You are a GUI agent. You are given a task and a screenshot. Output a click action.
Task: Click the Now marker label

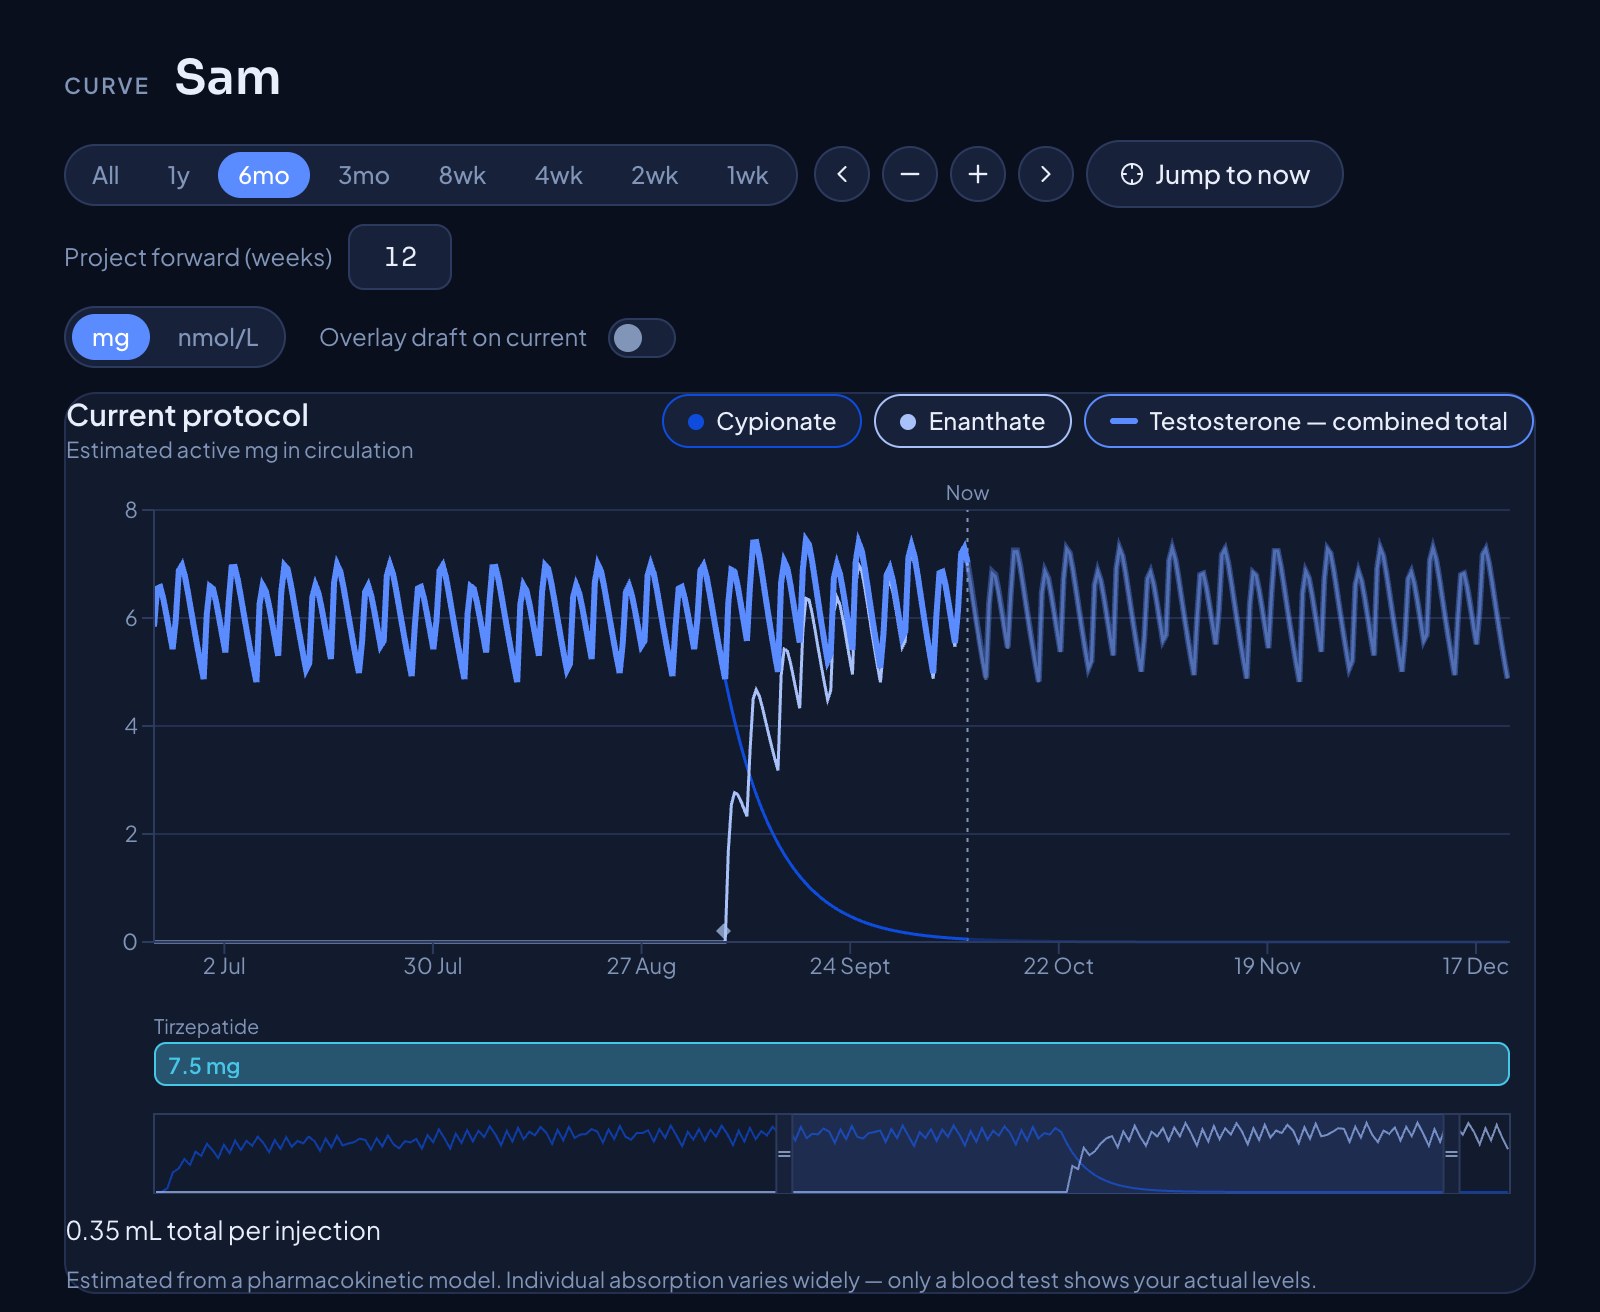point(967,493)
